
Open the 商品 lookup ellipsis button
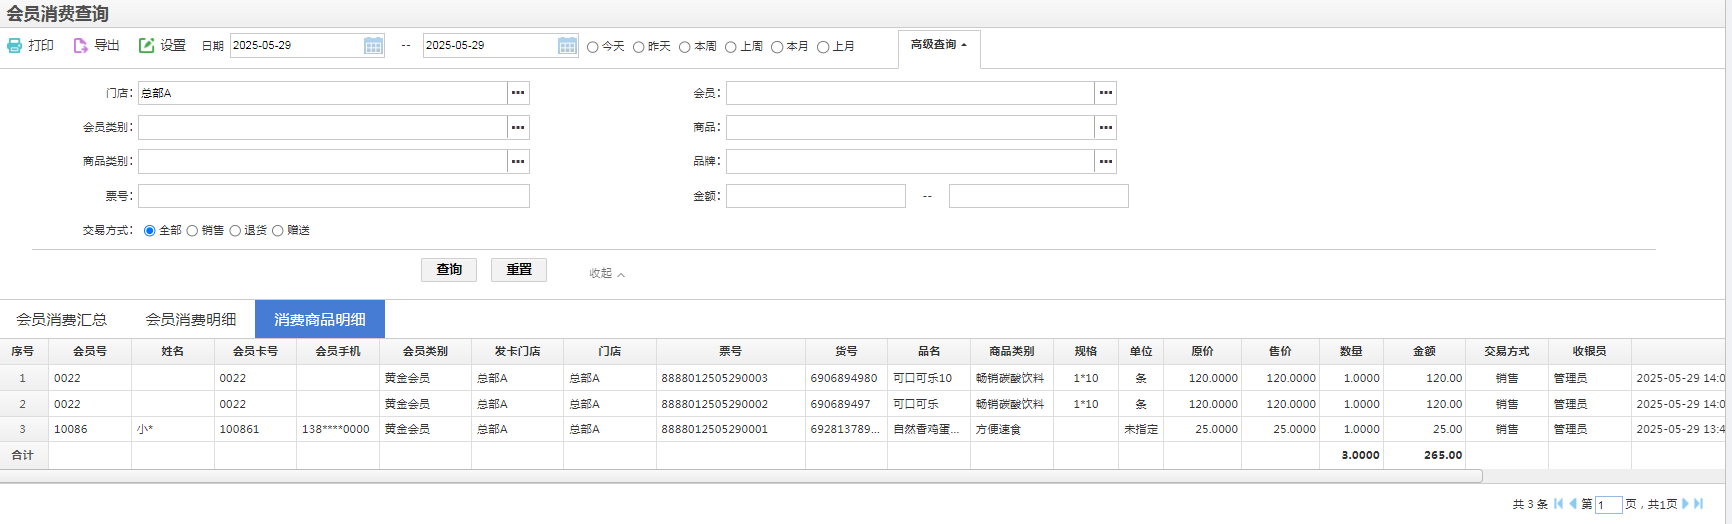click(x=1105, y=127)
